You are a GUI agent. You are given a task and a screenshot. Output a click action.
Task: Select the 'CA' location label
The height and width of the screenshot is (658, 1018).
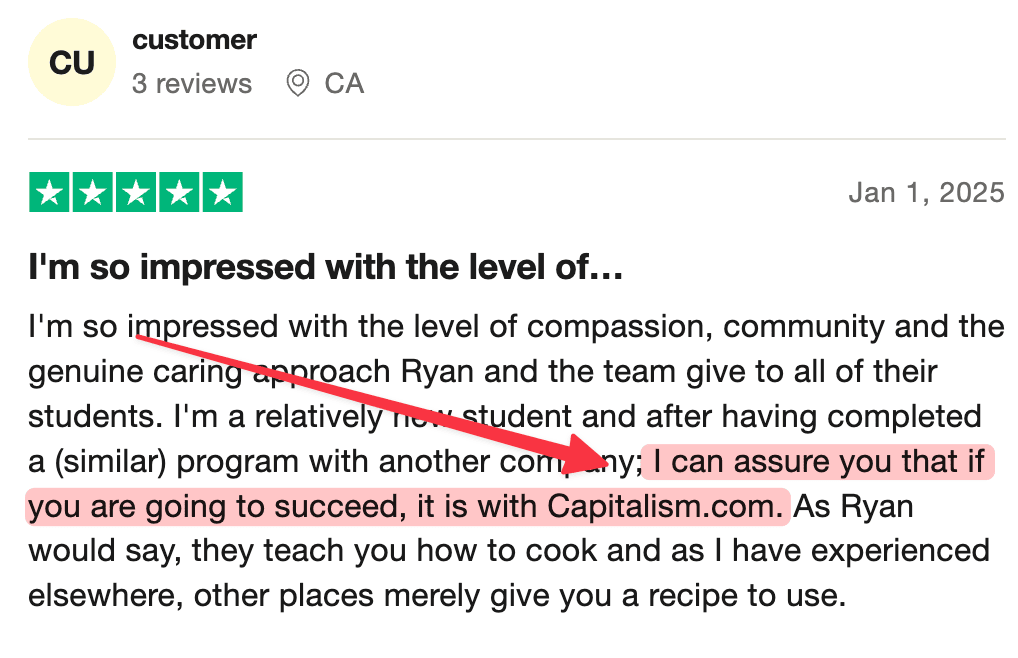click(344, 83)
